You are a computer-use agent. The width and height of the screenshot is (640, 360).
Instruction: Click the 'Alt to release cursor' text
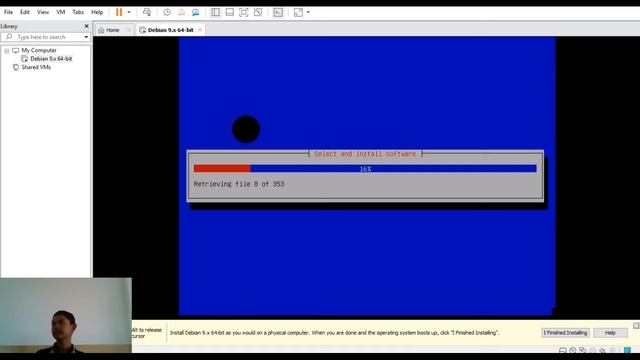[x=147, y=333]
